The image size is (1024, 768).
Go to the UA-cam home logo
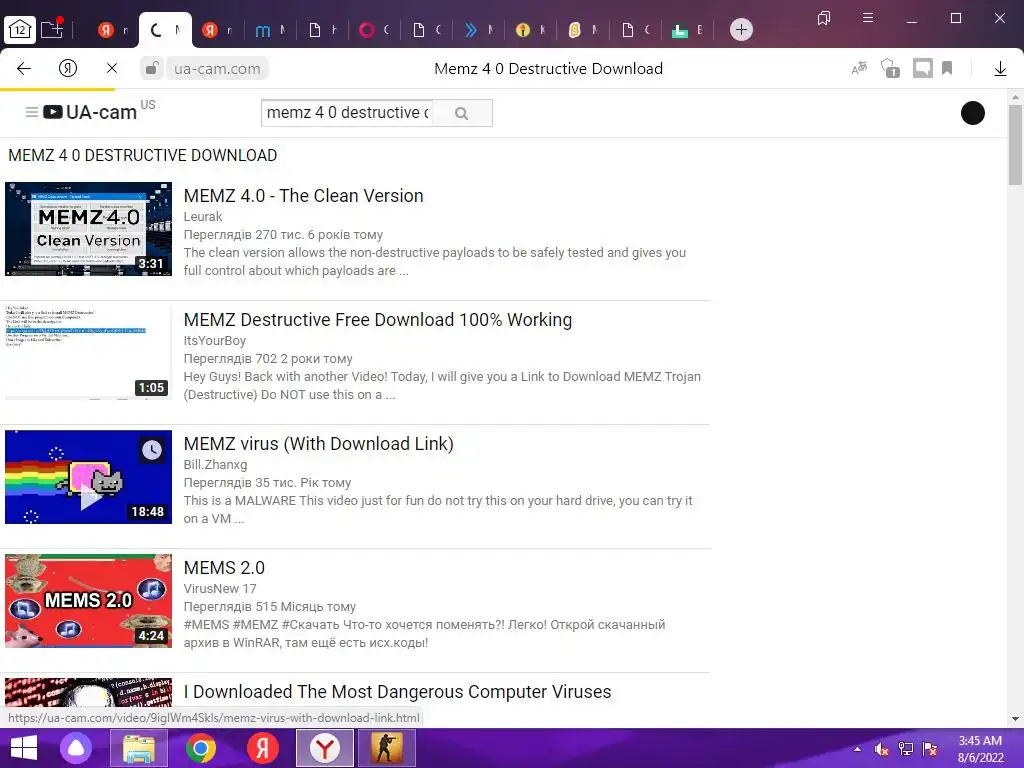(90, 112)
